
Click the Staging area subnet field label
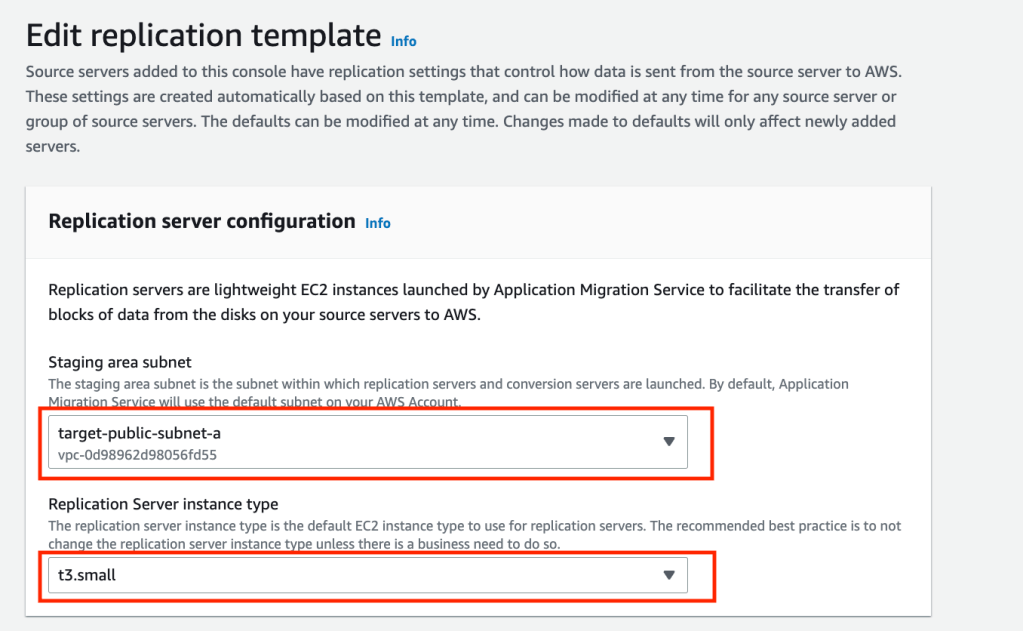(x=121, y=362)
